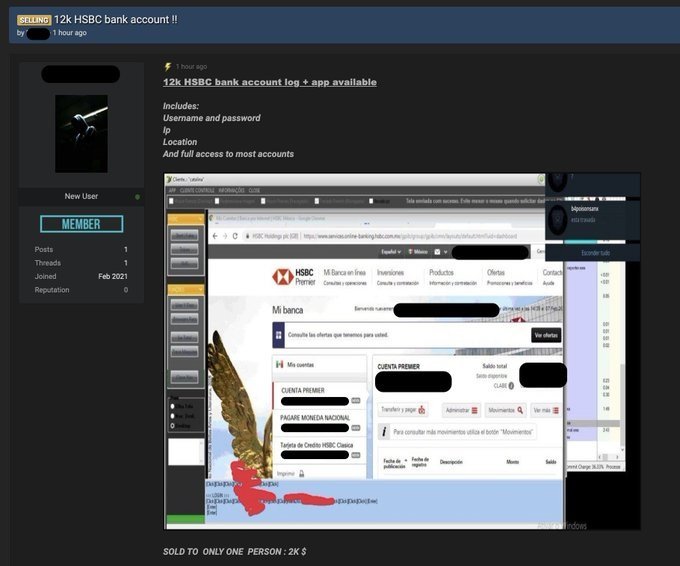Open the Administrar menu button
Viewport: 680px width, 566px height.
coord(461,410)
